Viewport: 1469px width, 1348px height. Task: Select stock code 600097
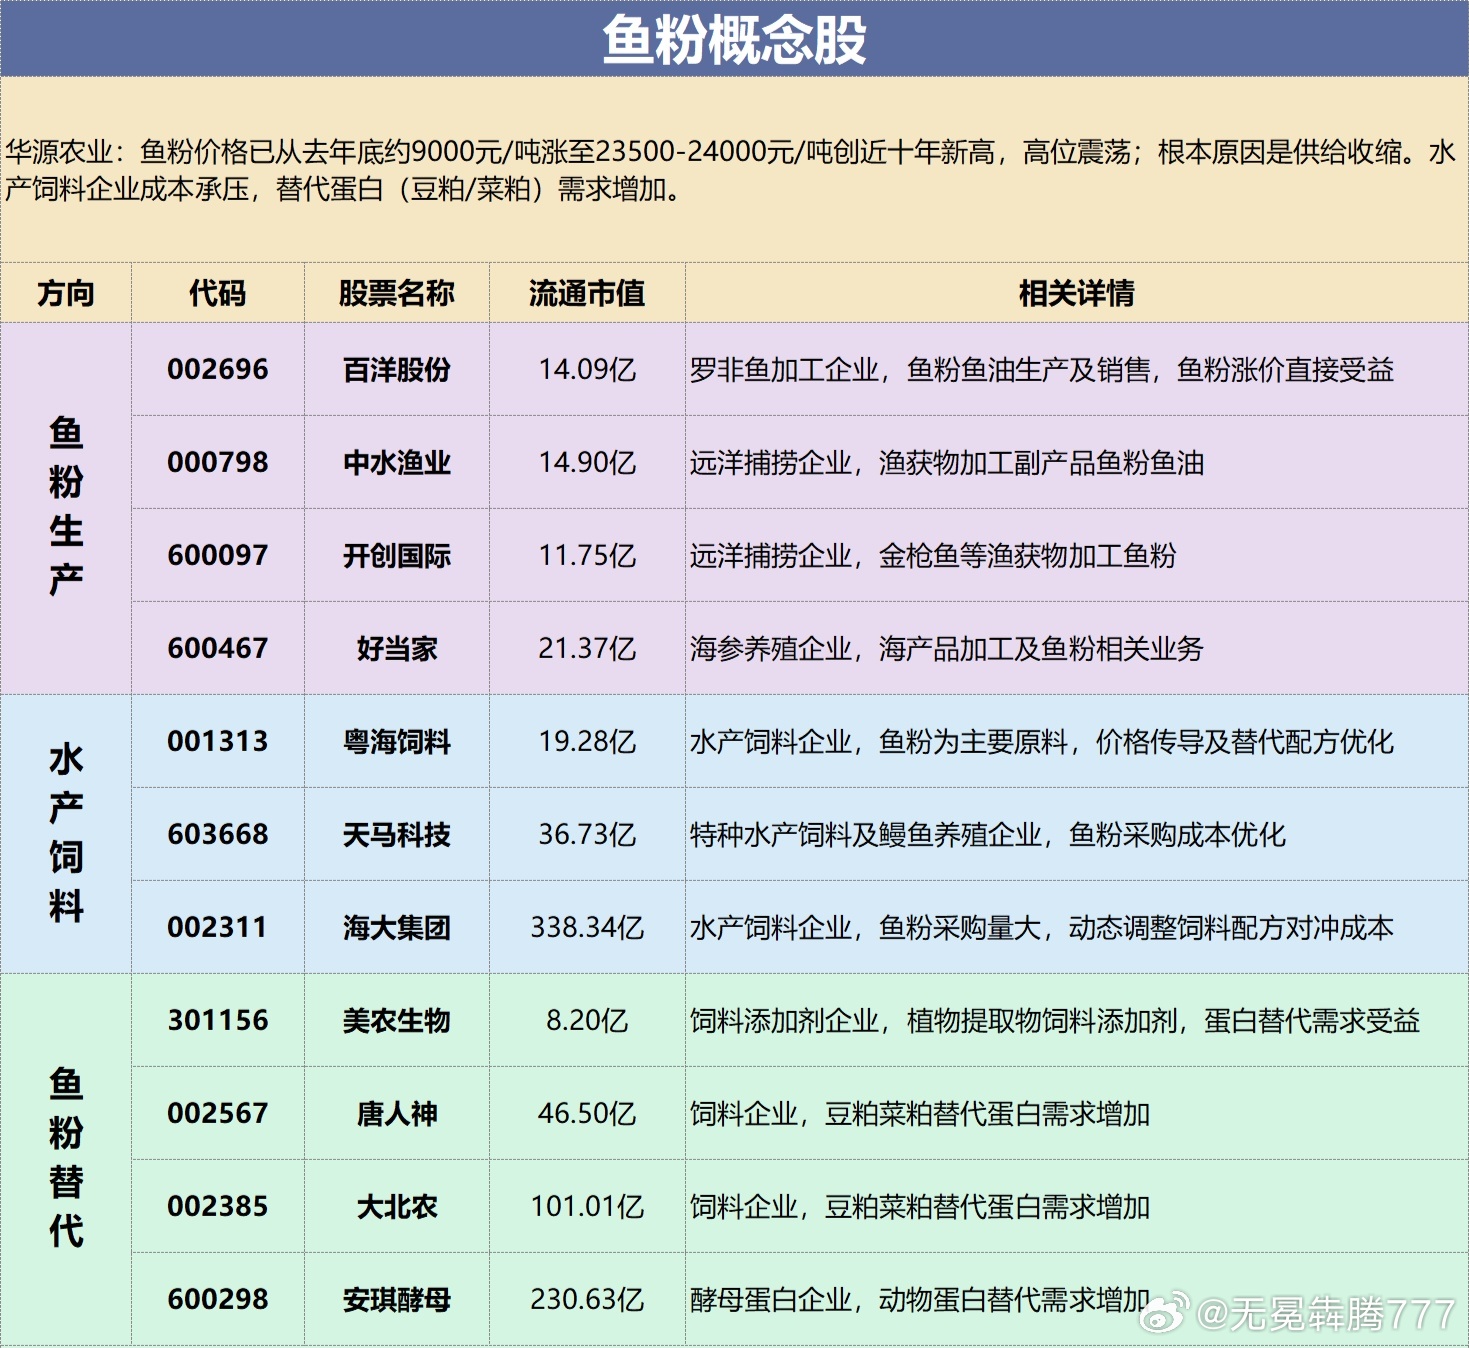(x=218, y=555)
